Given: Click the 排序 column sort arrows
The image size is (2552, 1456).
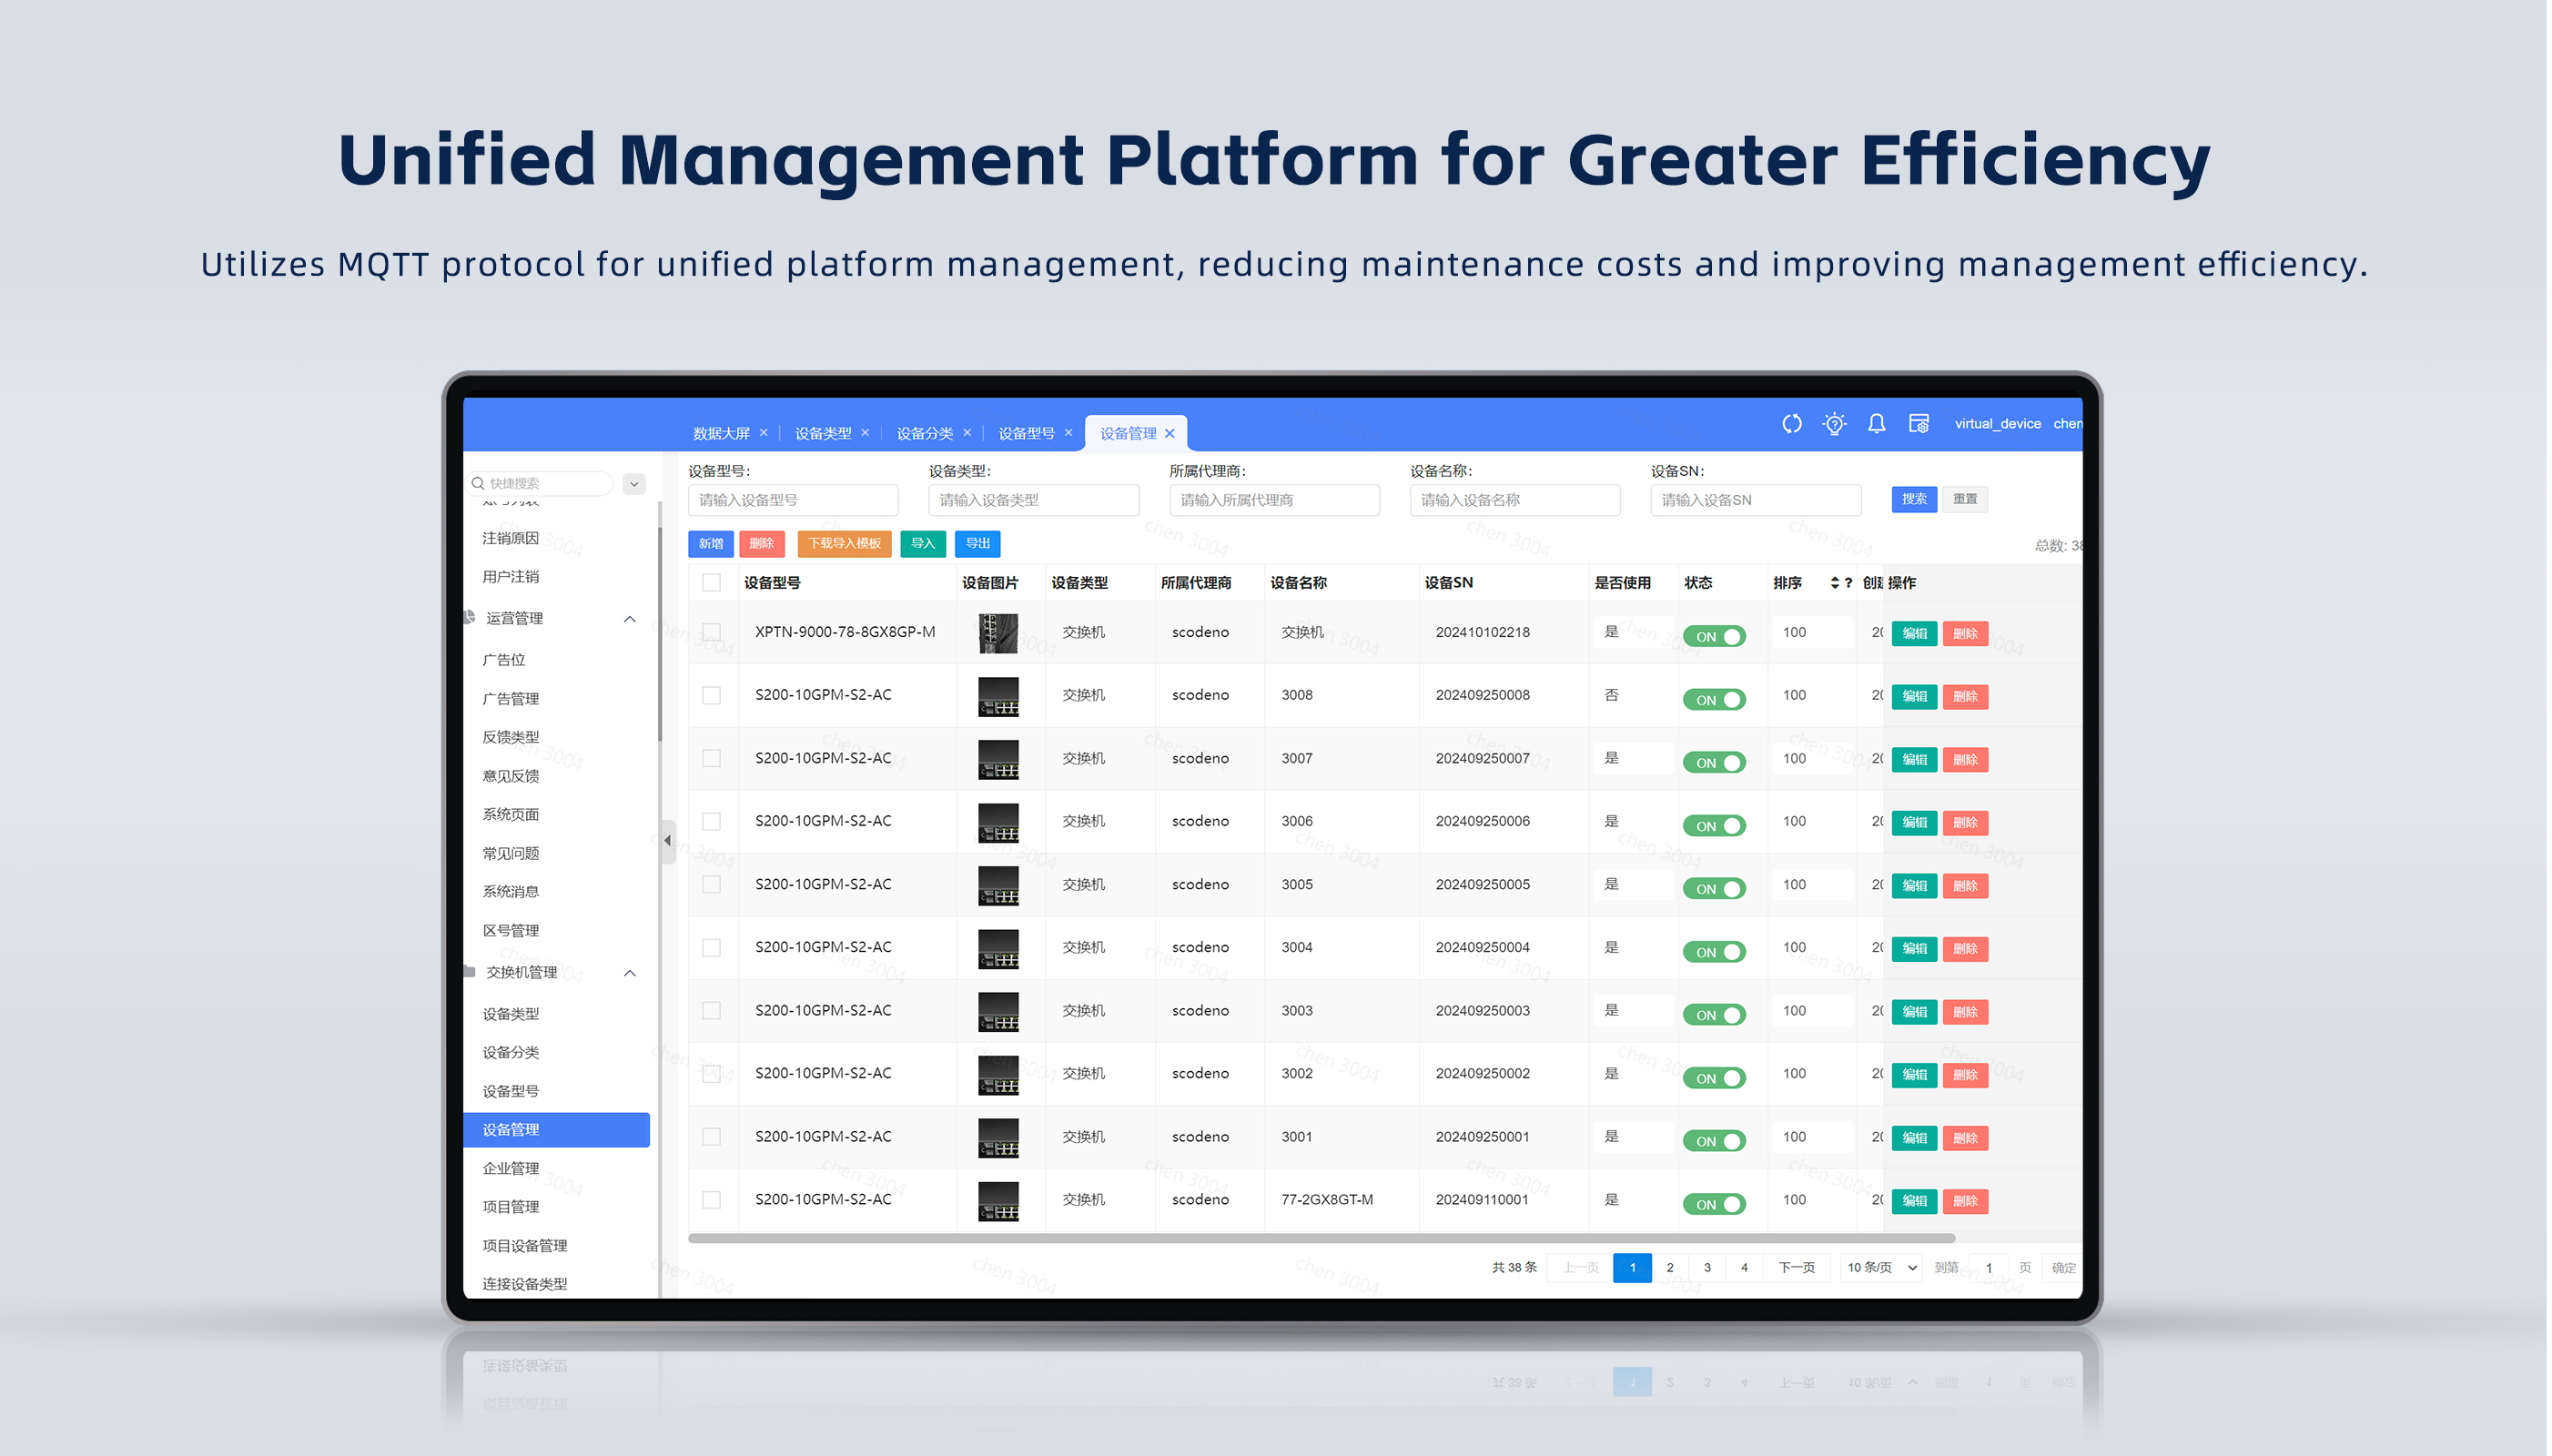Looking at the screenshot, I should click(x=1834, y=583).
